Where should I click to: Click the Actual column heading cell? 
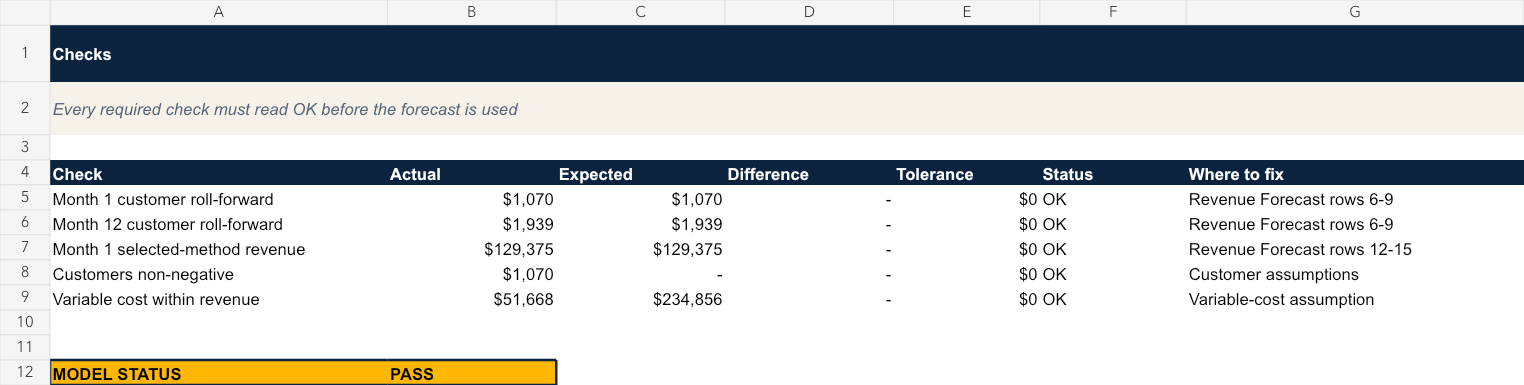click(x=471, y=173)
